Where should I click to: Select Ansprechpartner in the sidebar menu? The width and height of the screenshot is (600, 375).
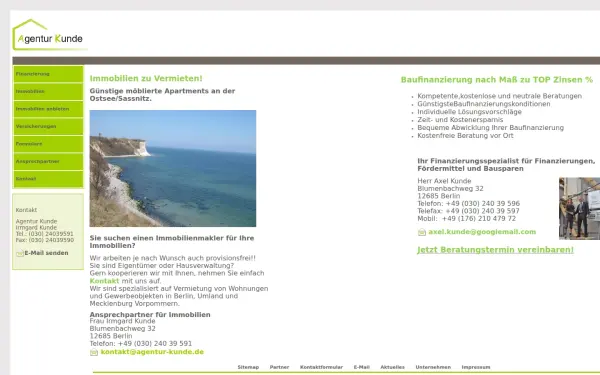(x=48, y=161)
